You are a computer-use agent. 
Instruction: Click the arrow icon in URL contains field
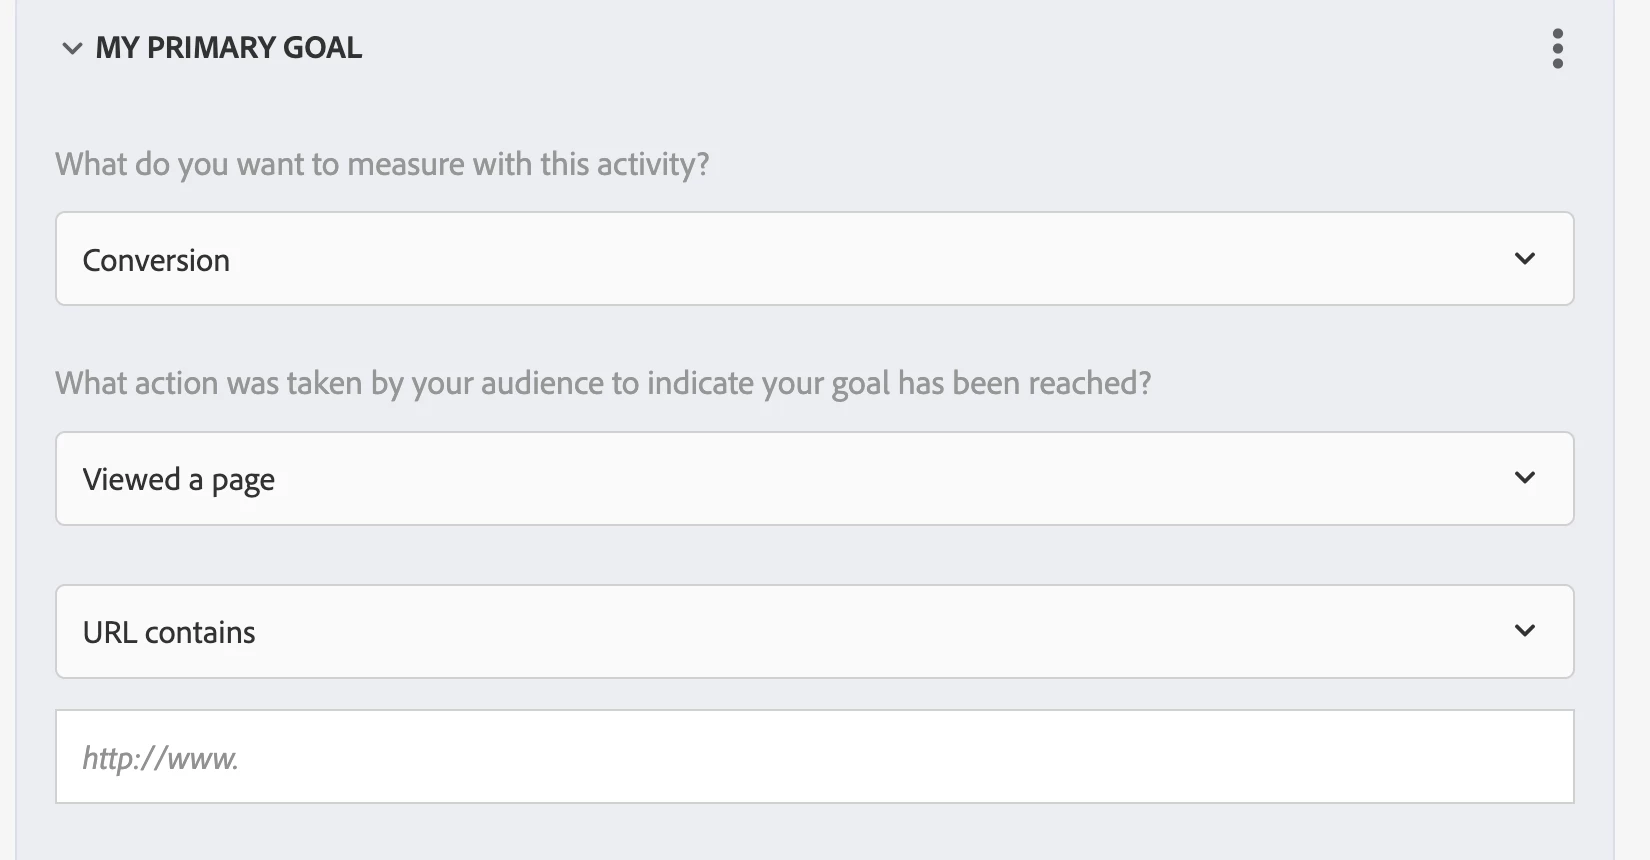(x=1524, y=631)
